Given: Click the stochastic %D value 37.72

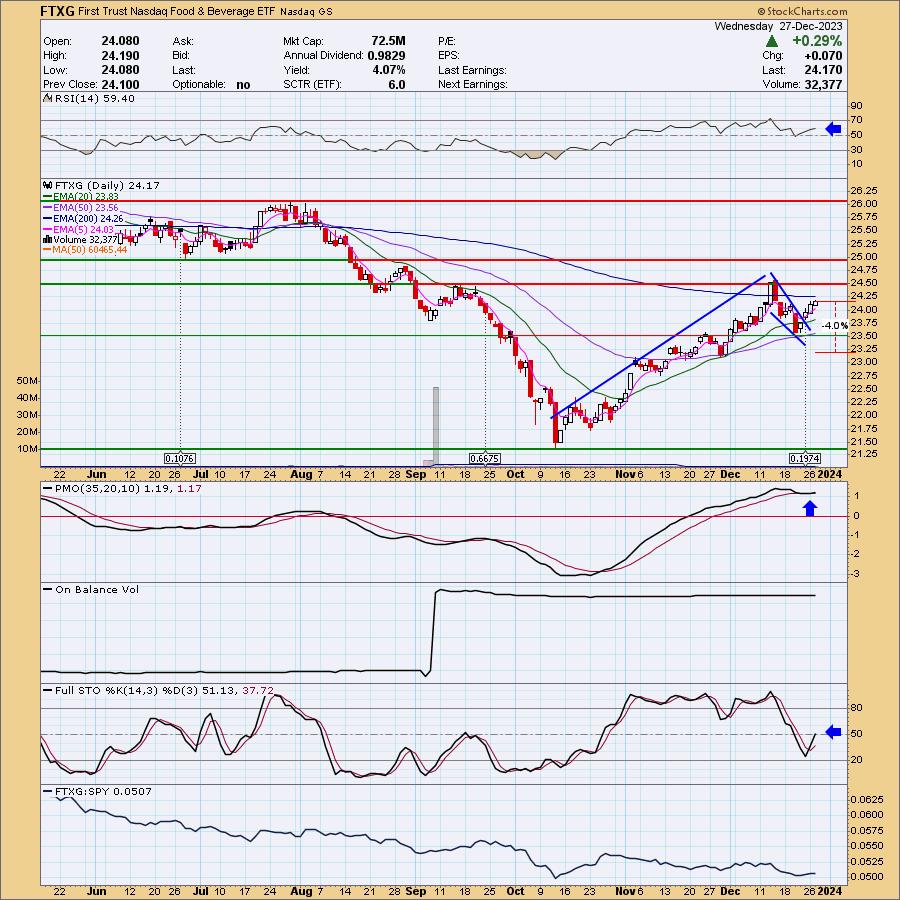Looking at the screenshot, I should coord(258,690).
